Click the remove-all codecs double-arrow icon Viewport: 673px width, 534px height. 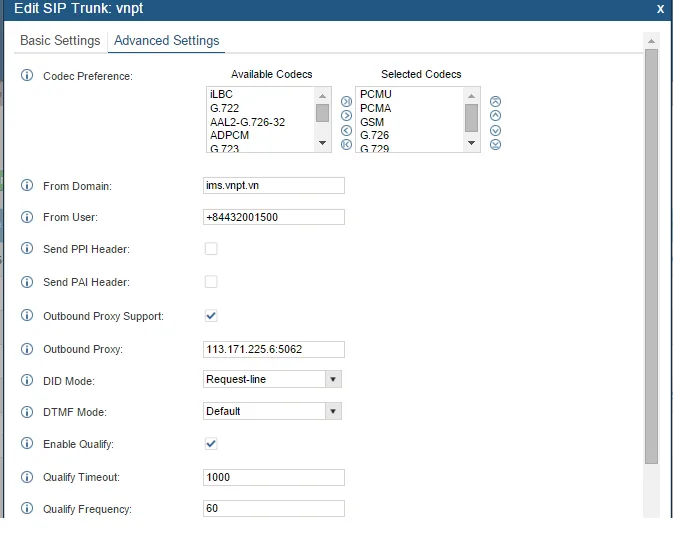[346, 144]
